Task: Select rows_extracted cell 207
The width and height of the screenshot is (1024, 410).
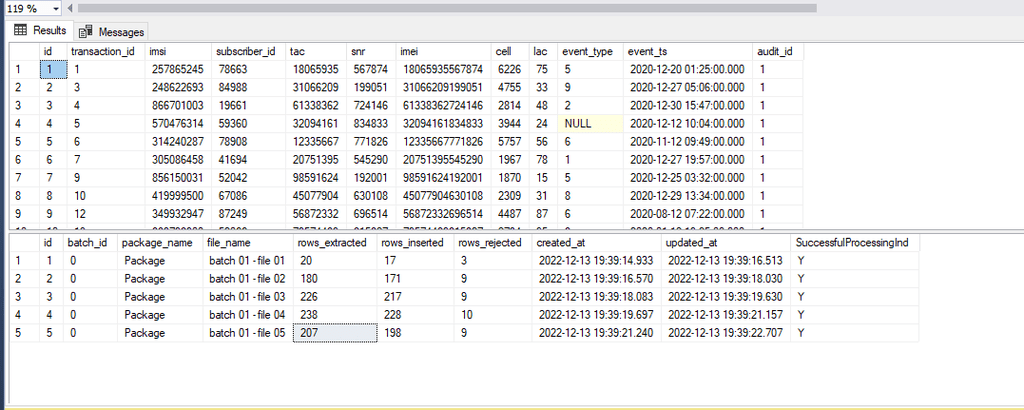Action: (x=336, y=333)
